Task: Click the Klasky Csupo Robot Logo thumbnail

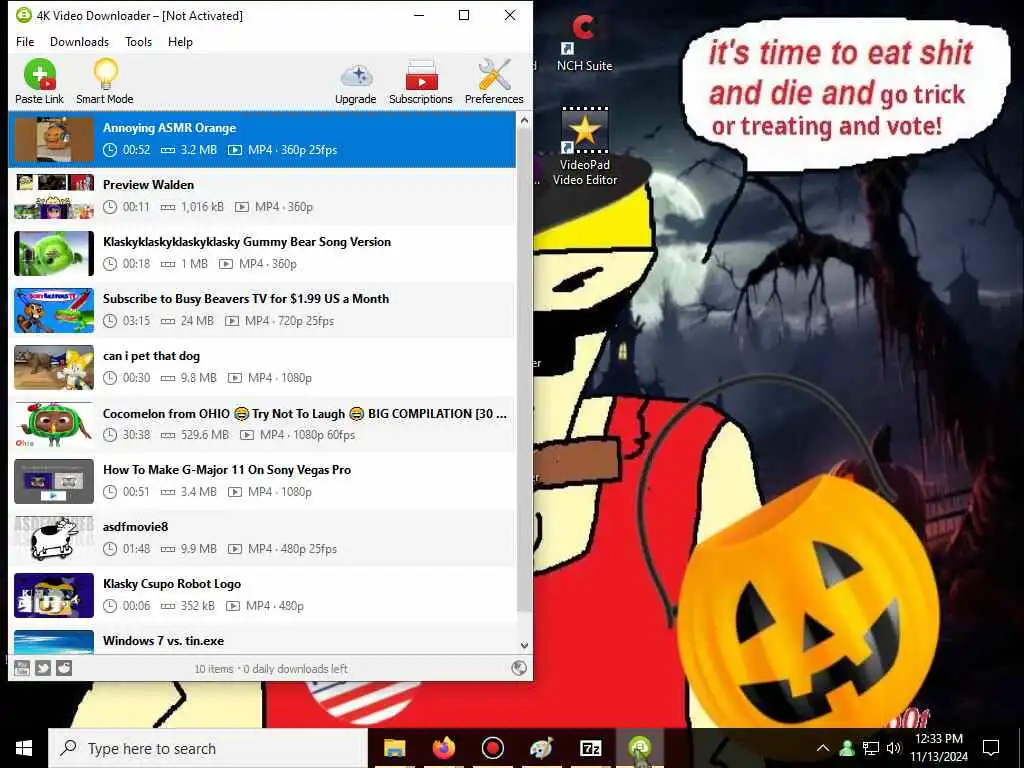Action: coord(54,595)
